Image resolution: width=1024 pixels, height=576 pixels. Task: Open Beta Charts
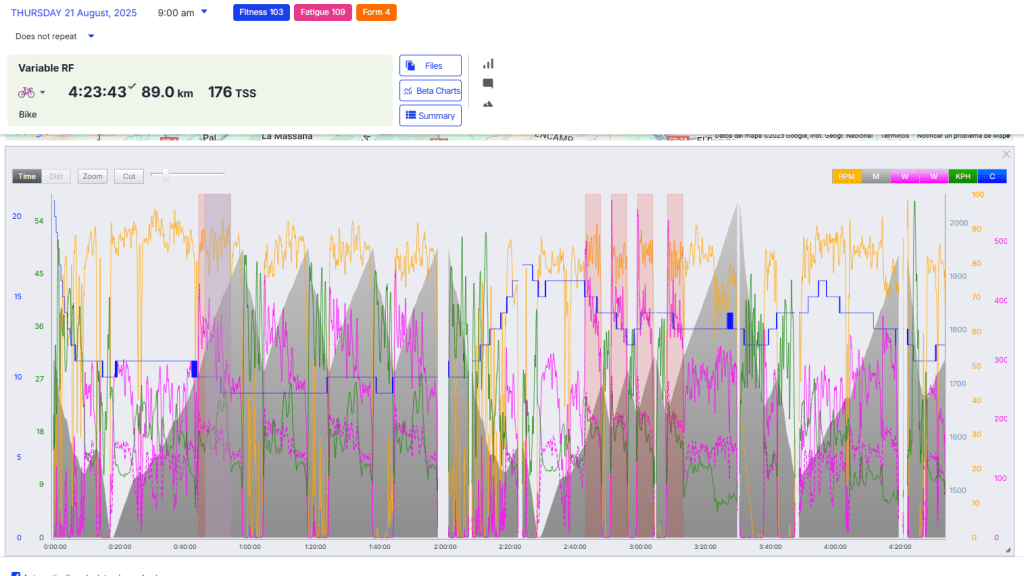click(x=430, y=91)
